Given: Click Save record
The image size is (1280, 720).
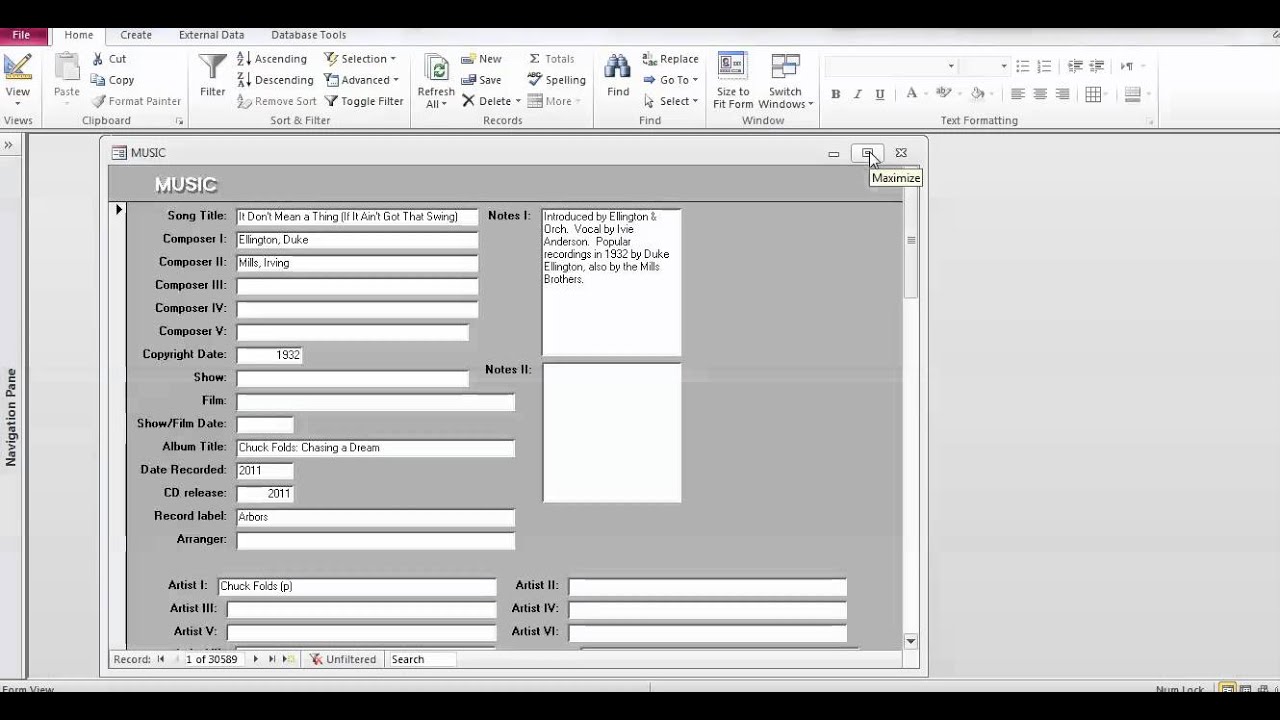Looking at the screenshot, I should [481, 80].
